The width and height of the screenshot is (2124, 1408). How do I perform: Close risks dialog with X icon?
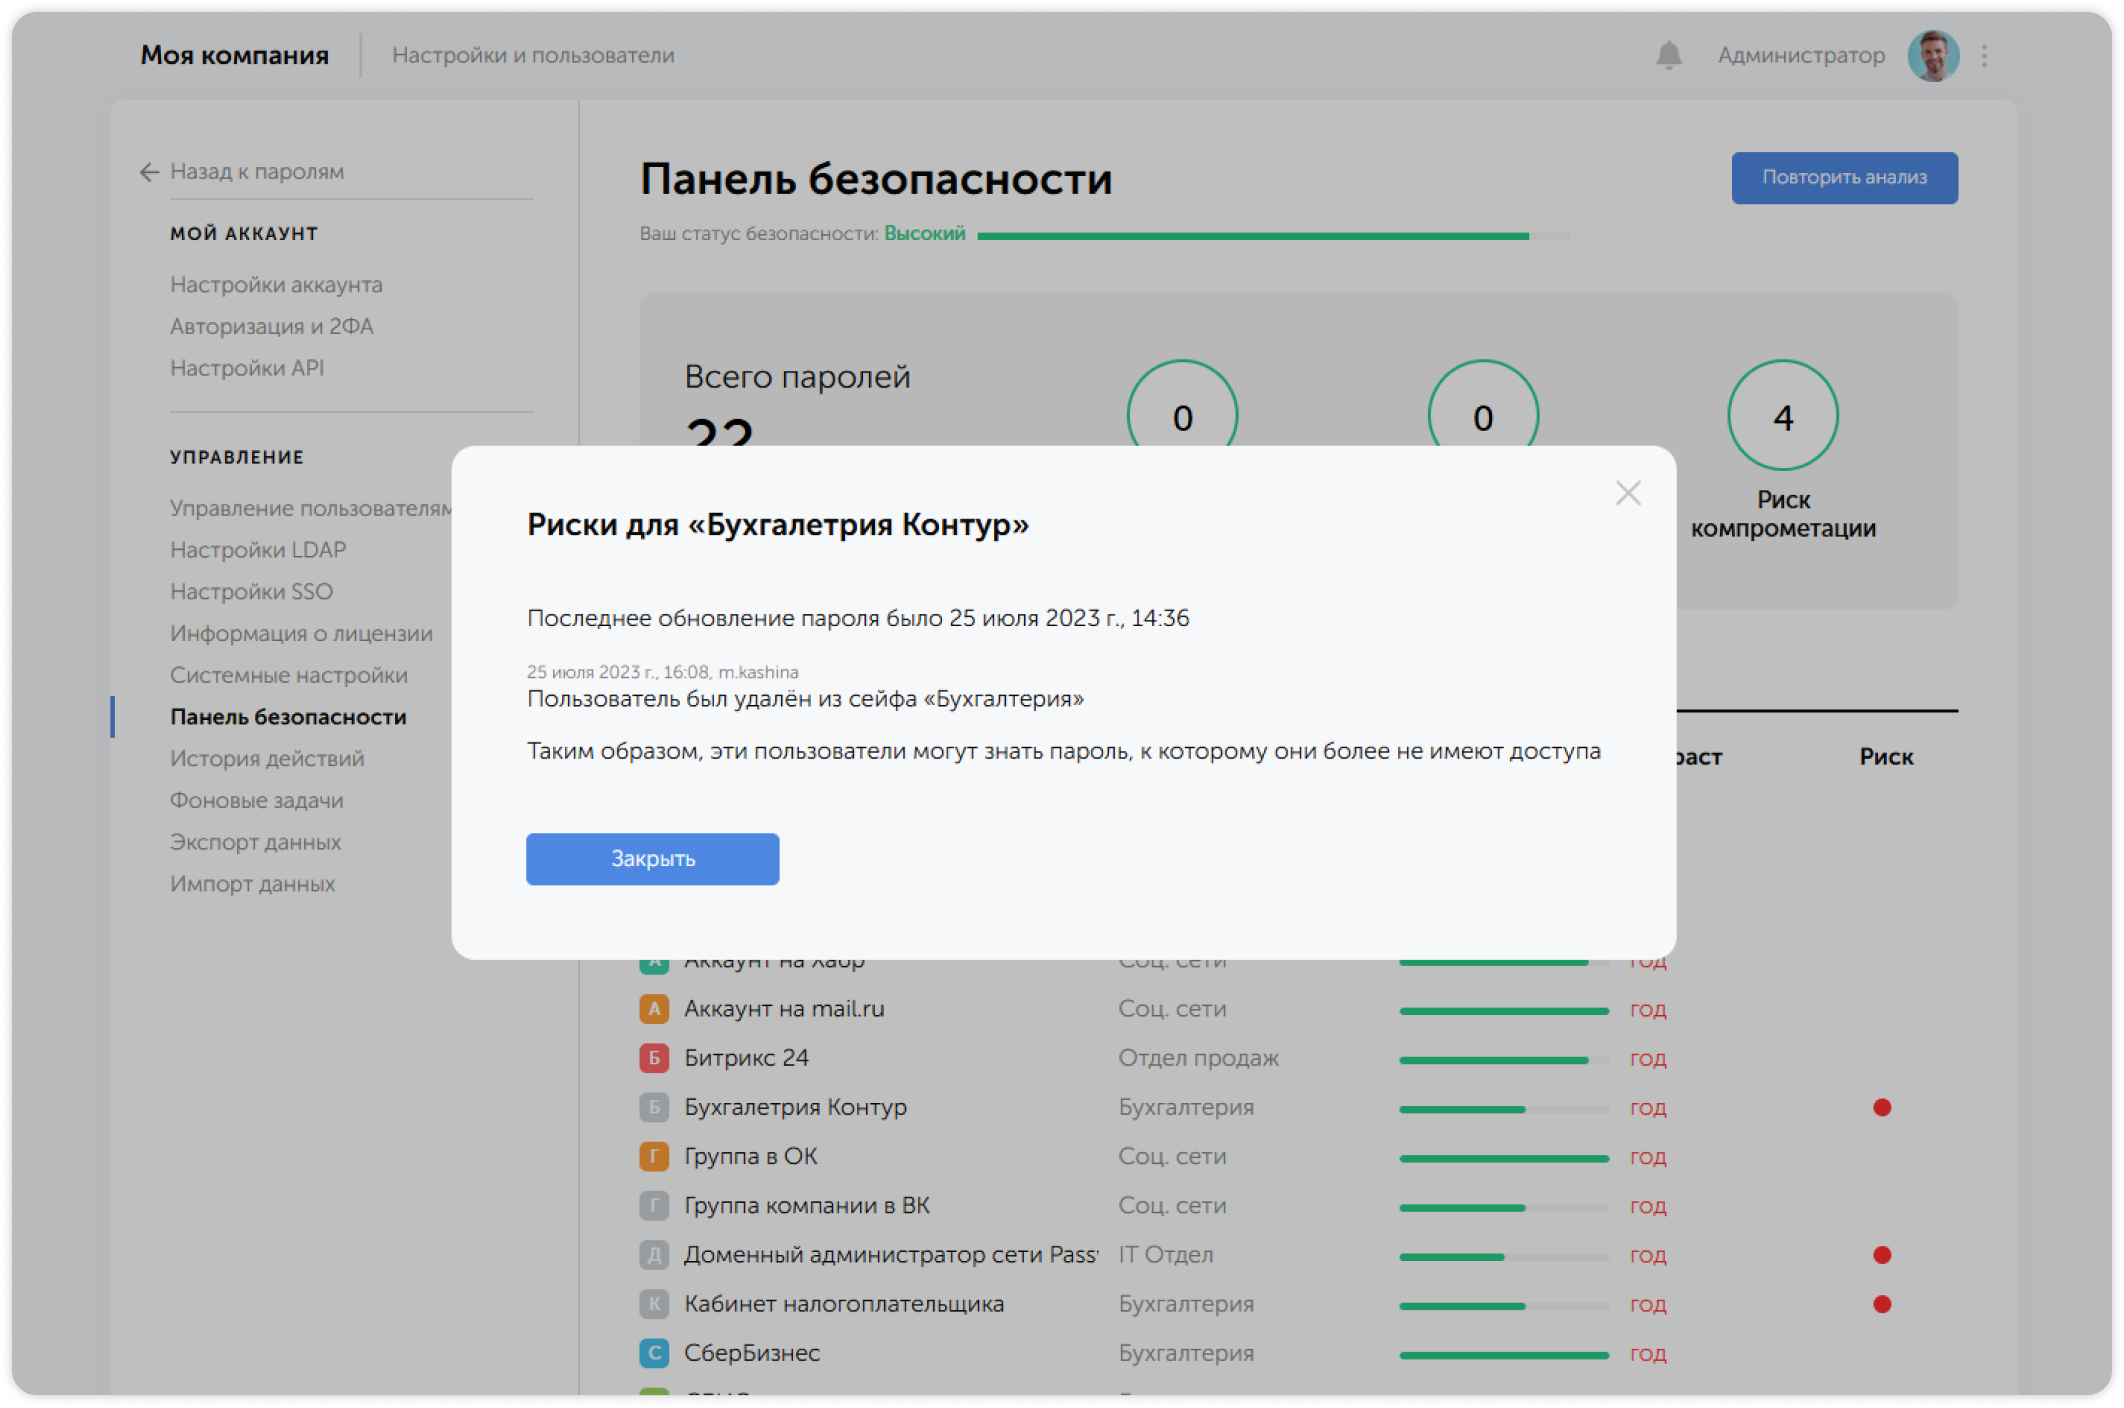[x=1628, y=493]
